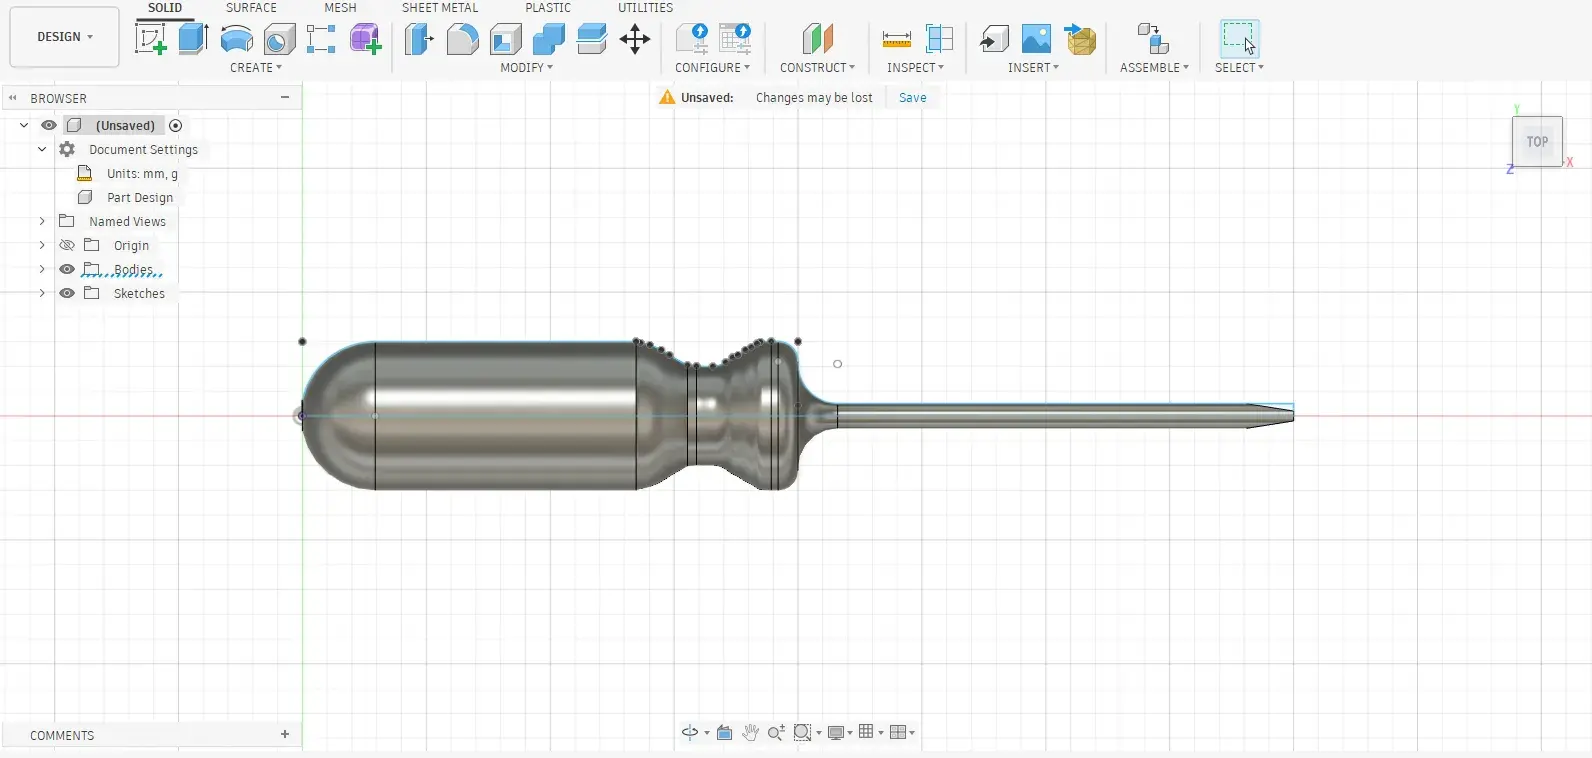Open the Rectangular Pattern tool

(x=321, y=39)
